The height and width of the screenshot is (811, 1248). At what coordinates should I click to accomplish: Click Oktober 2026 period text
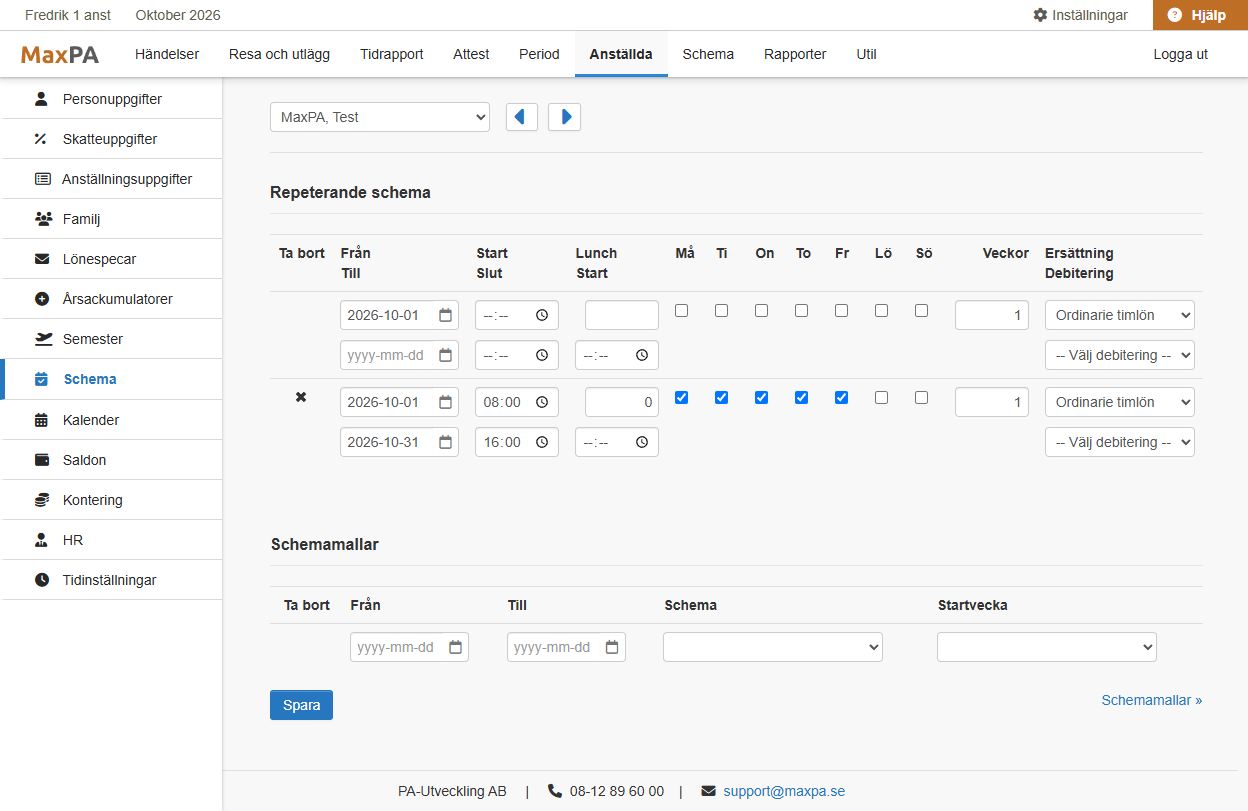178,15
